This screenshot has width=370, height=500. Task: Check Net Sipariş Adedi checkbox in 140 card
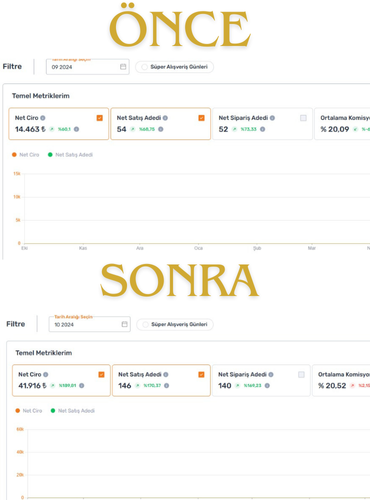(x=301, y=375)
